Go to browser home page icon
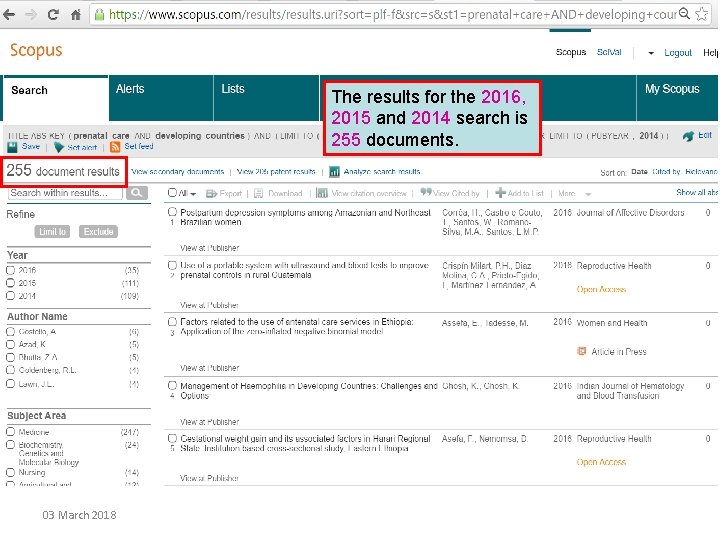Image resolution: width=720 pixels, height=540 pixels. (x=76, y=15)
